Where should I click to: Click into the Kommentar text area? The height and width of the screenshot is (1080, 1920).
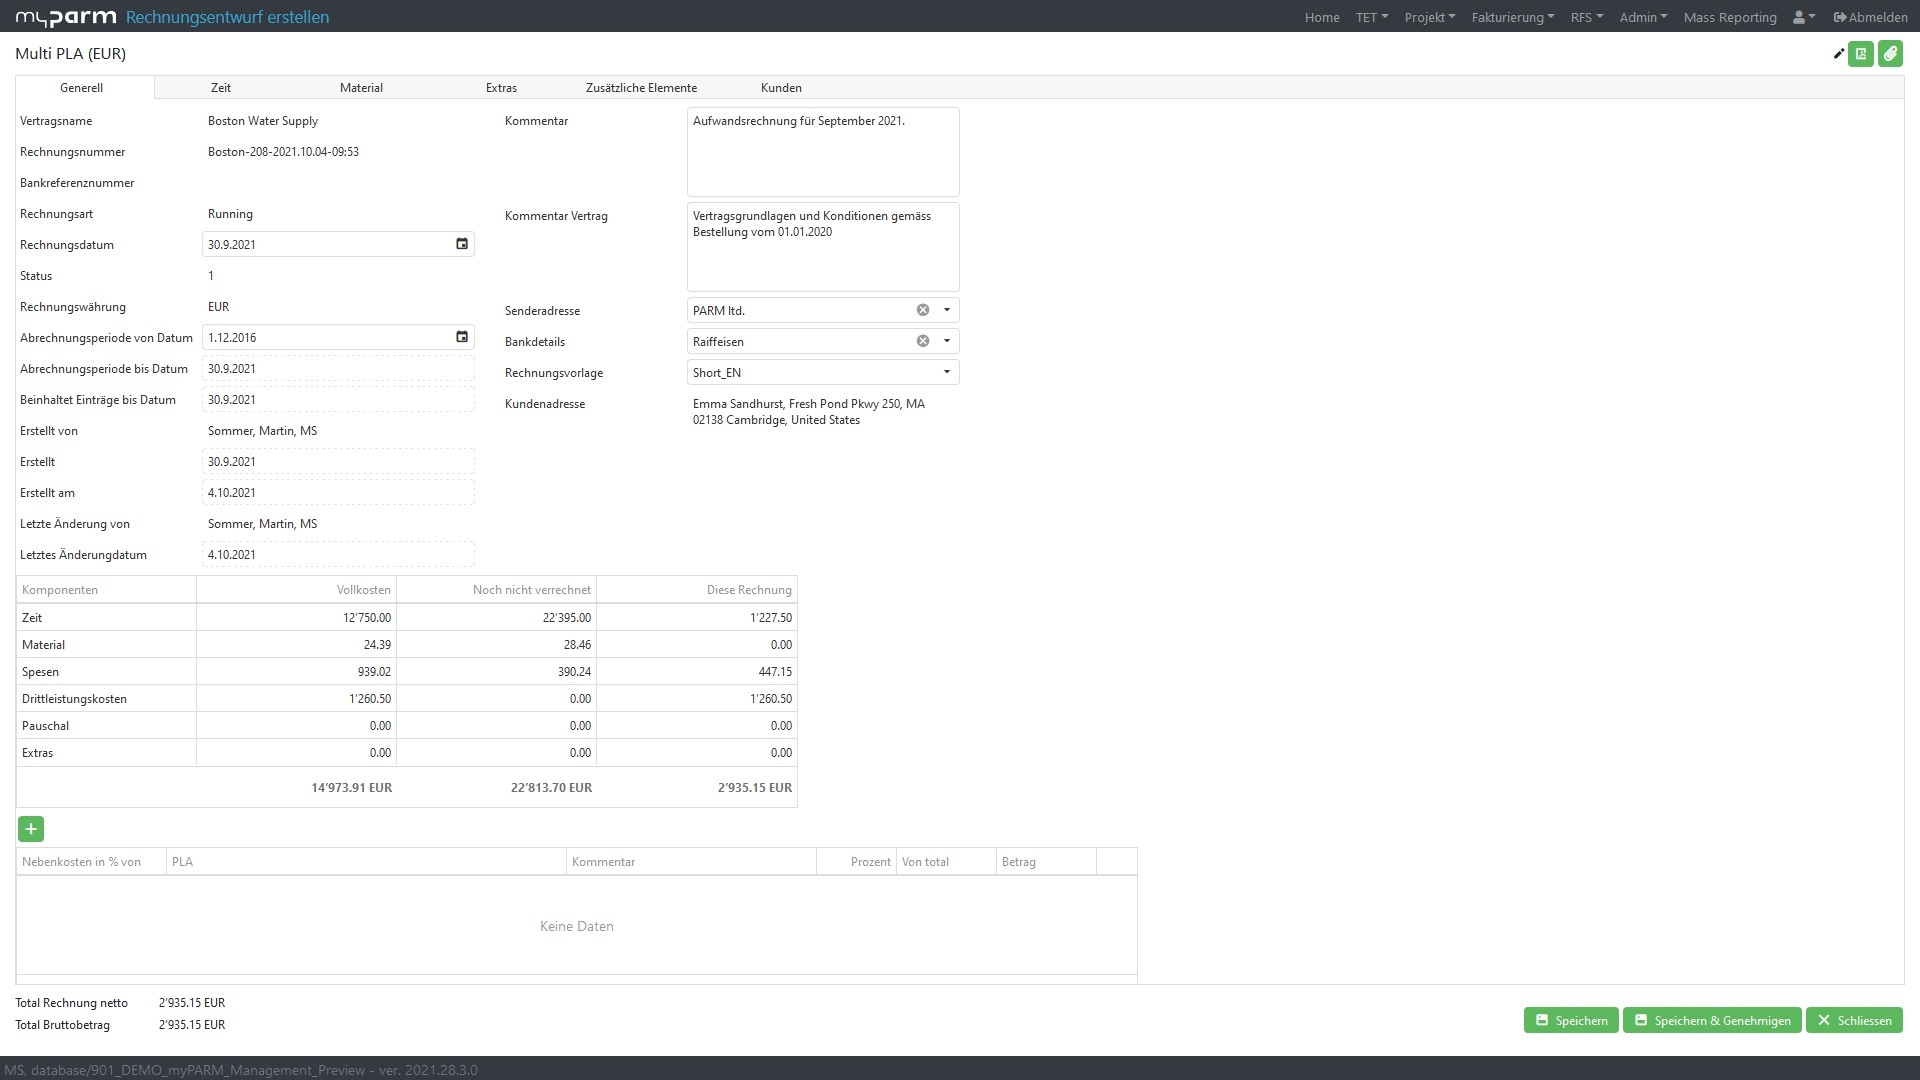822,152
